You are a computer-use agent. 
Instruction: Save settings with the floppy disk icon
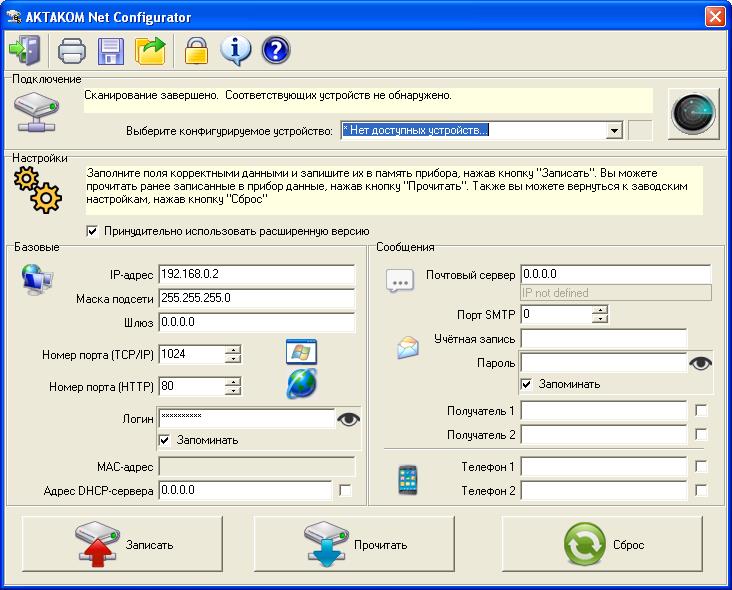click(111, 51)
